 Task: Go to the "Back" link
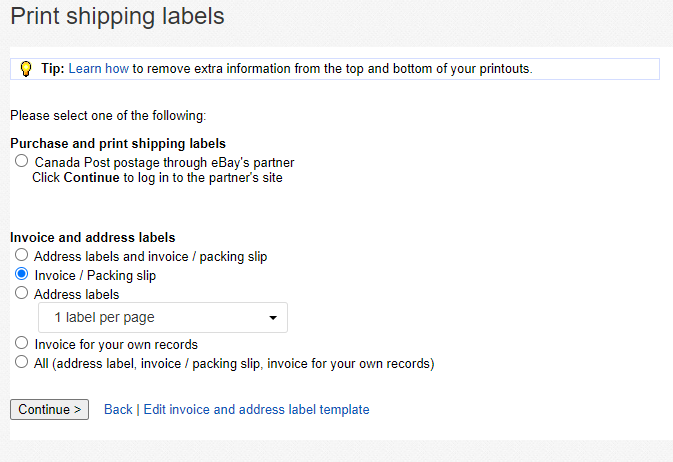tap(118, 409)
